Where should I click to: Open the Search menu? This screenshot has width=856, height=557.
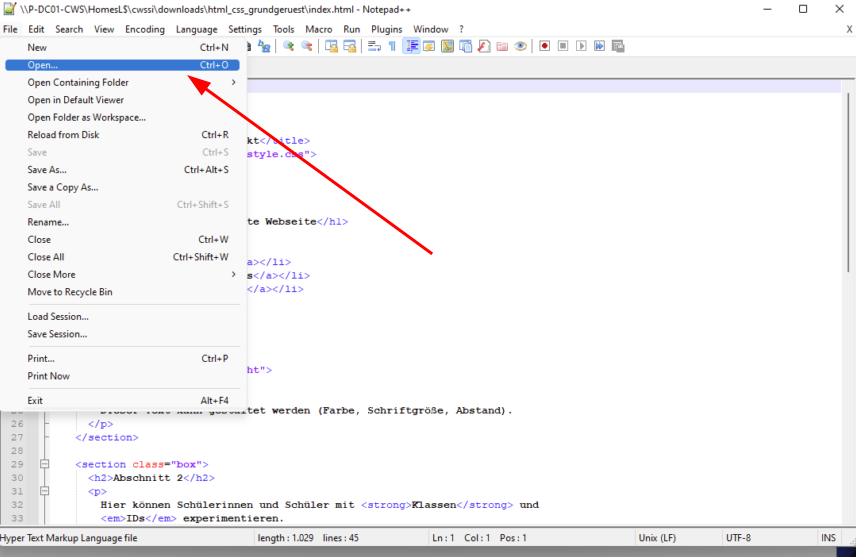coord(69,29)
